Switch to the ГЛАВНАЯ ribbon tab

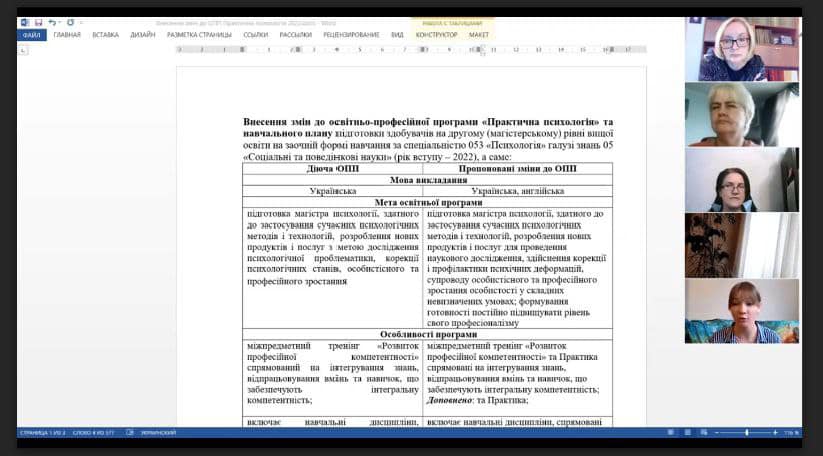point(67,34)
